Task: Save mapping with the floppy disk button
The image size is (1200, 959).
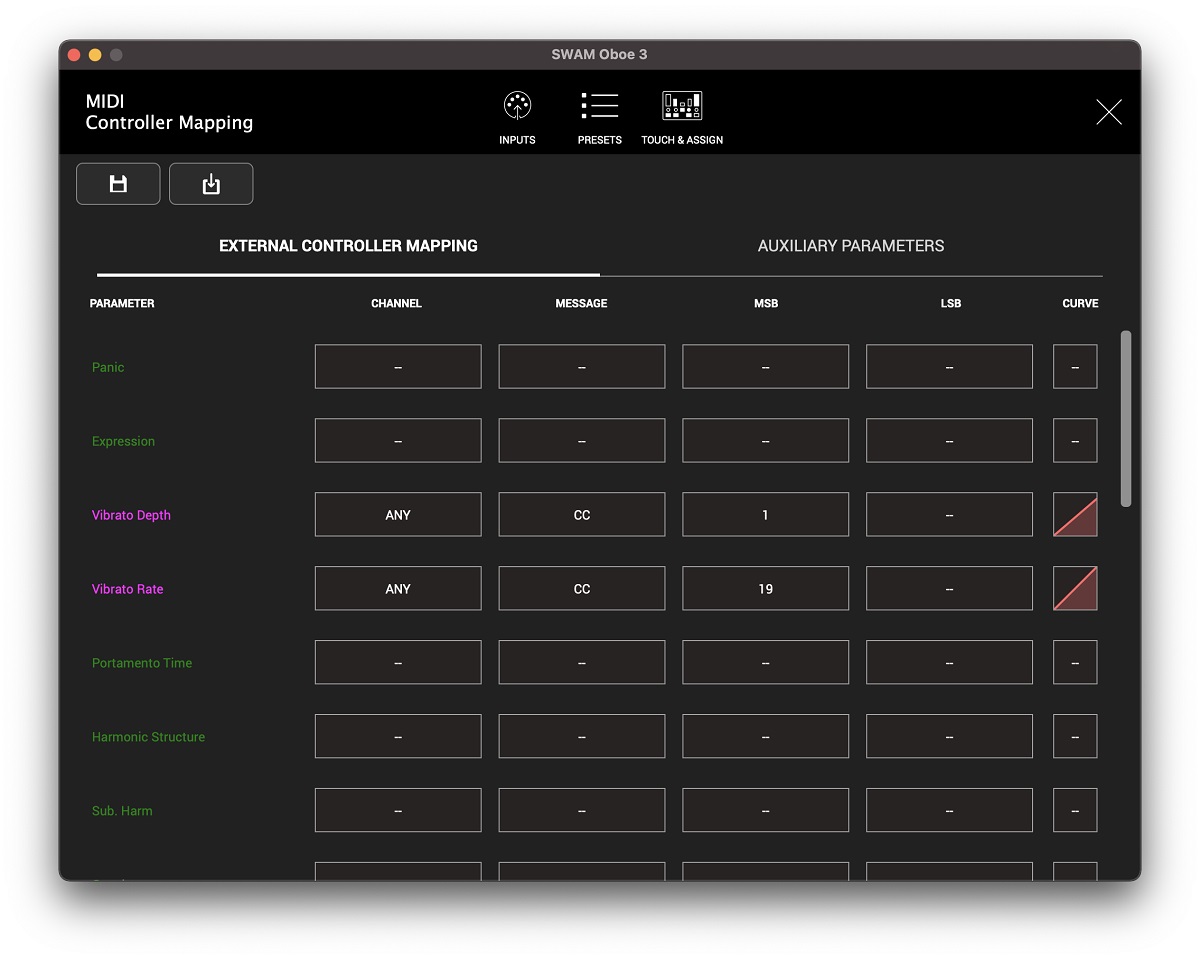Action: click(x=118, y=184)
